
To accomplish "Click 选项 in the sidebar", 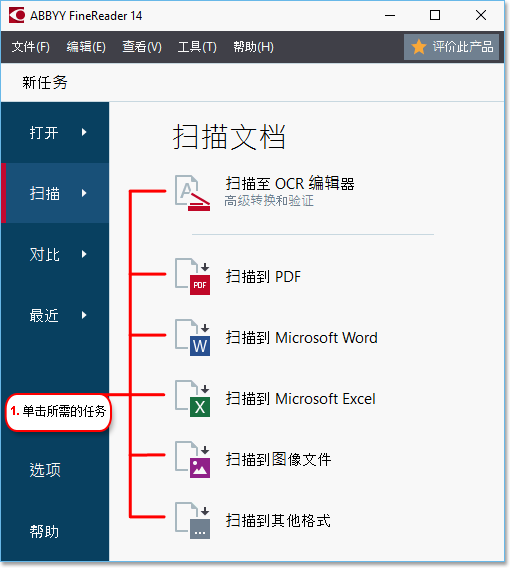I will [x=45, y=470].
